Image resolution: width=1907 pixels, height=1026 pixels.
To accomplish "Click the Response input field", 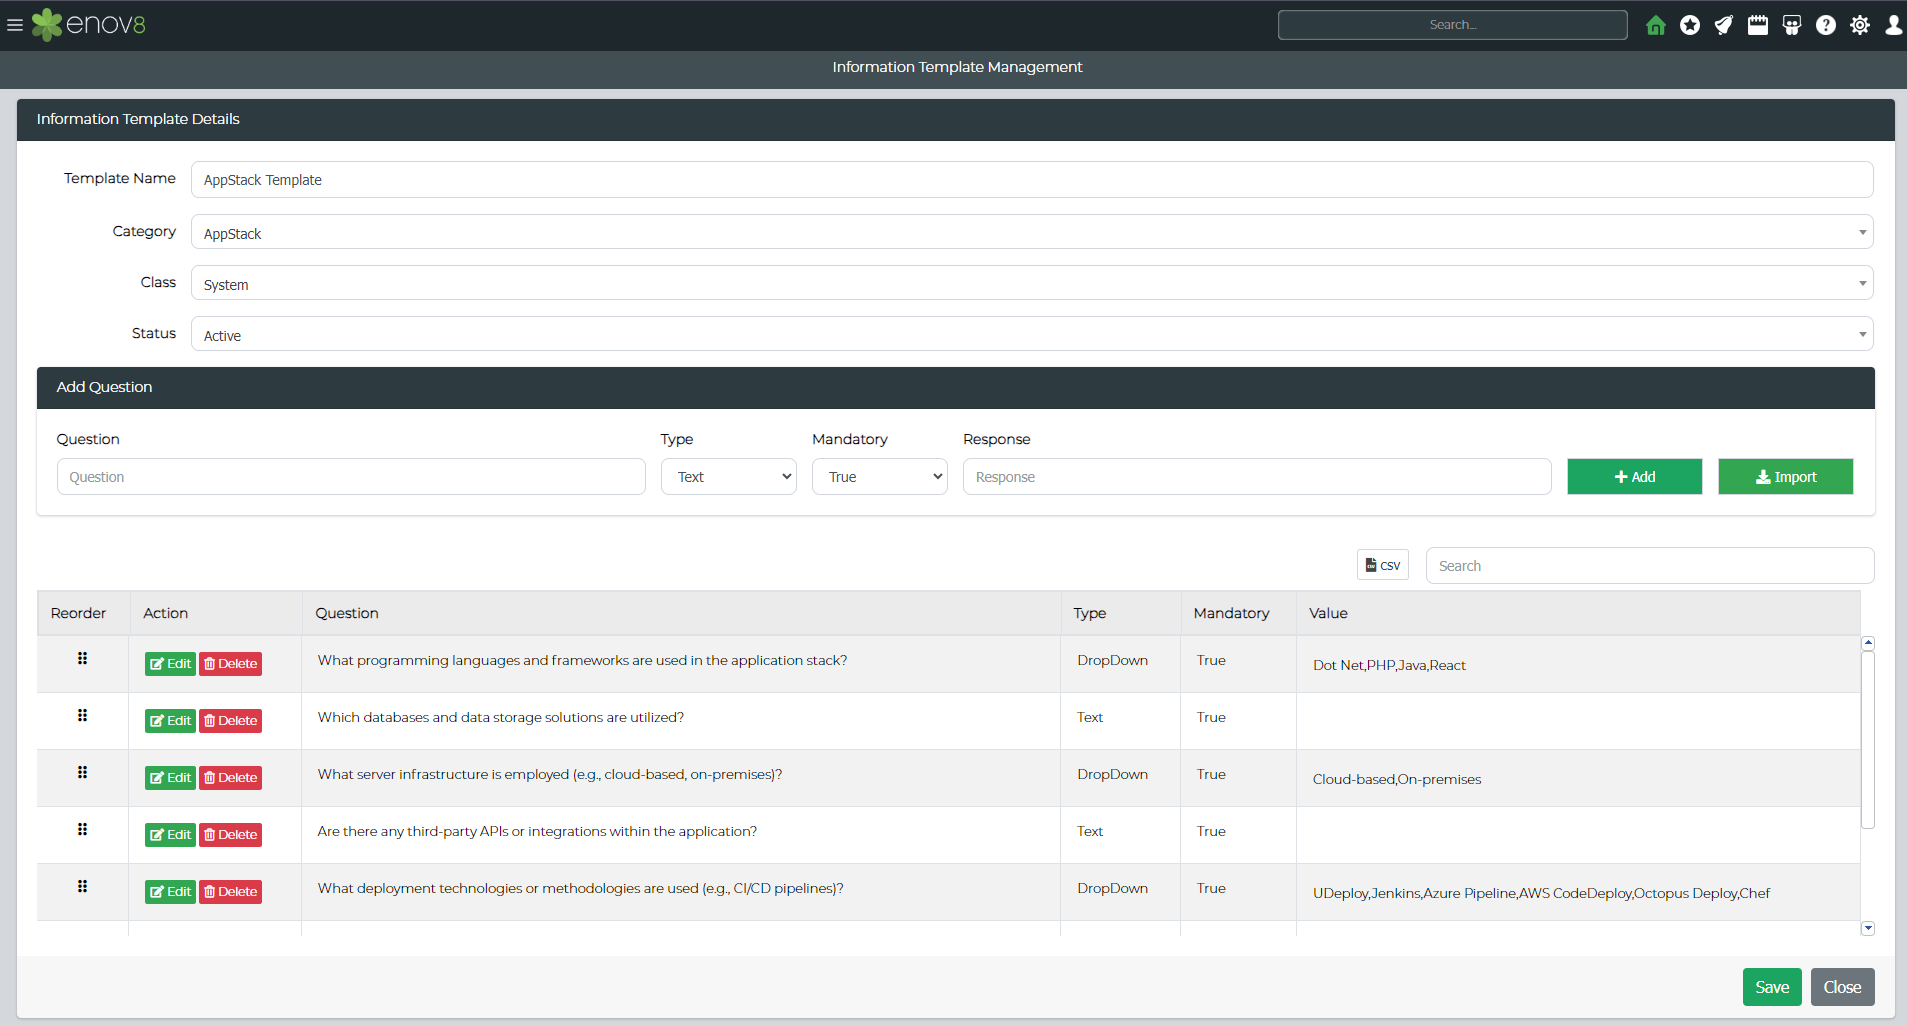I will (x=1257, y=477).
